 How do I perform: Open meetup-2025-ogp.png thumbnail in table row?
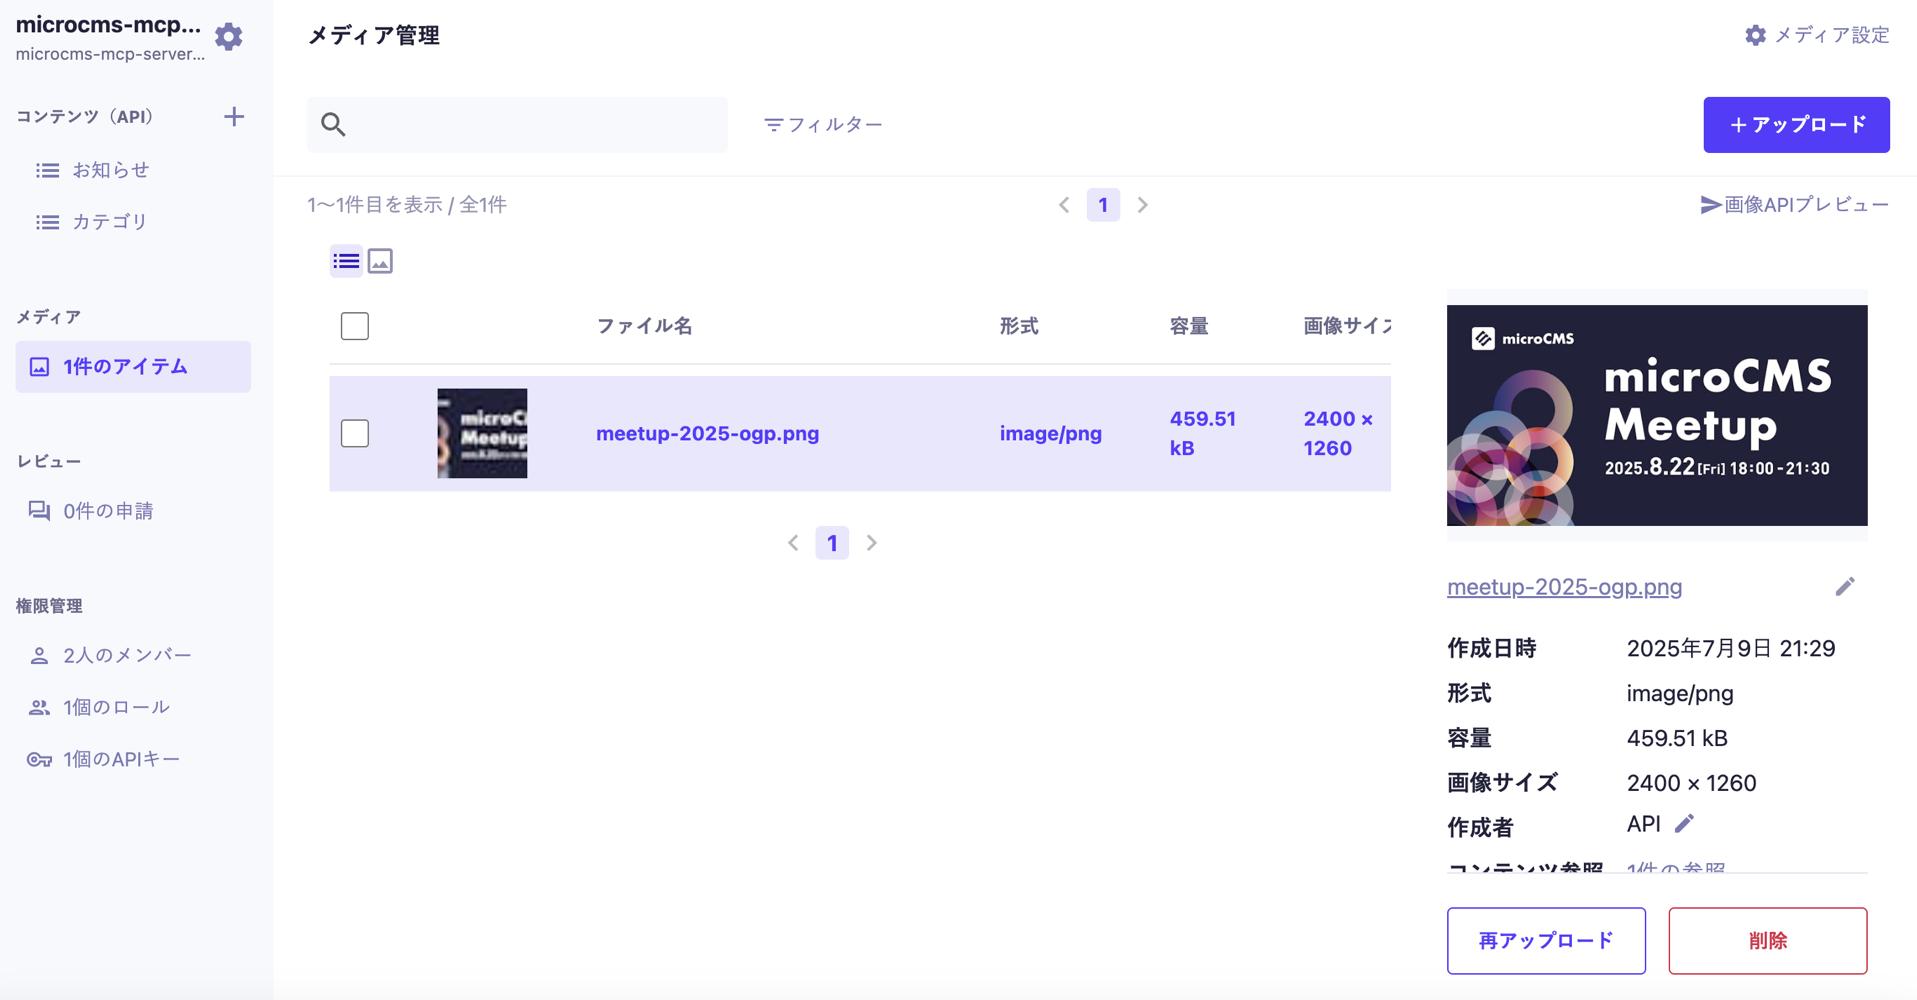pyautogui.click(x=482, y=433)
